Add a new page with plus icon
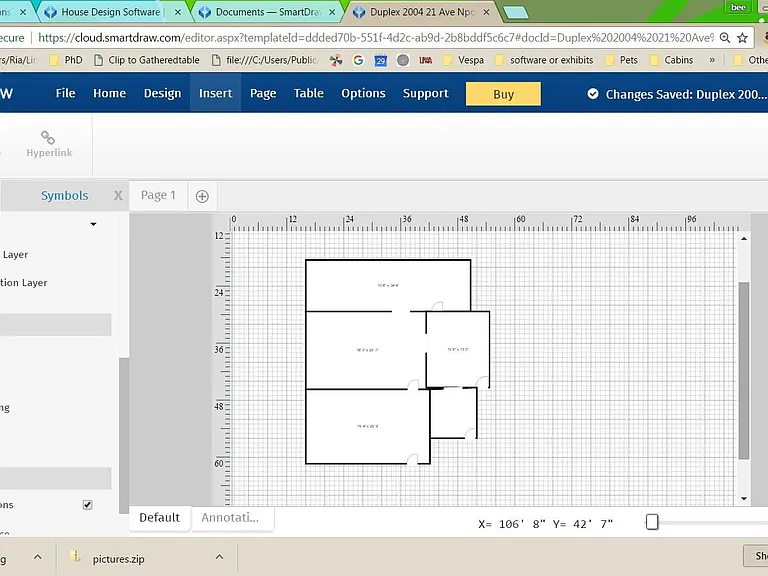This screenshot has height=576, width=768. tap(202, 196)
